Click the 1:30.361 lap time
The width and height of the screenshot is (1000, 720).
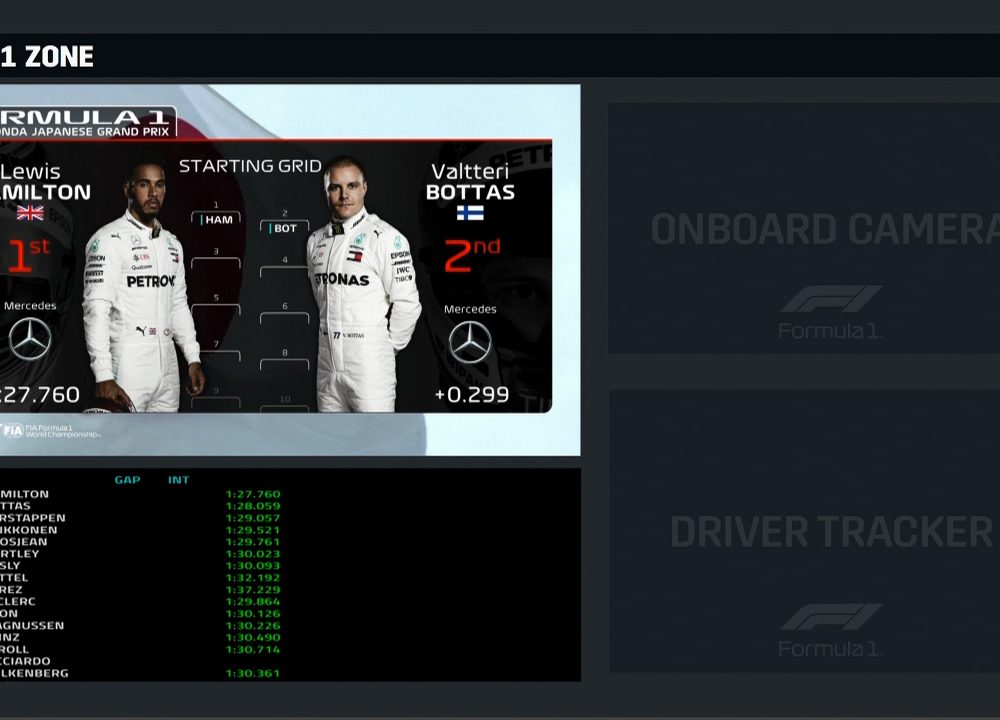click(253, 673)
